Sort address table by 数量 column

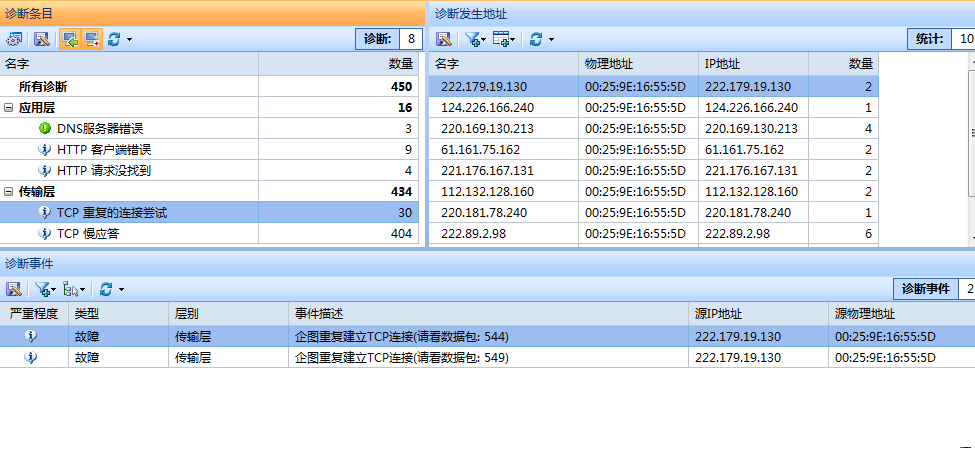click(844, 63)
